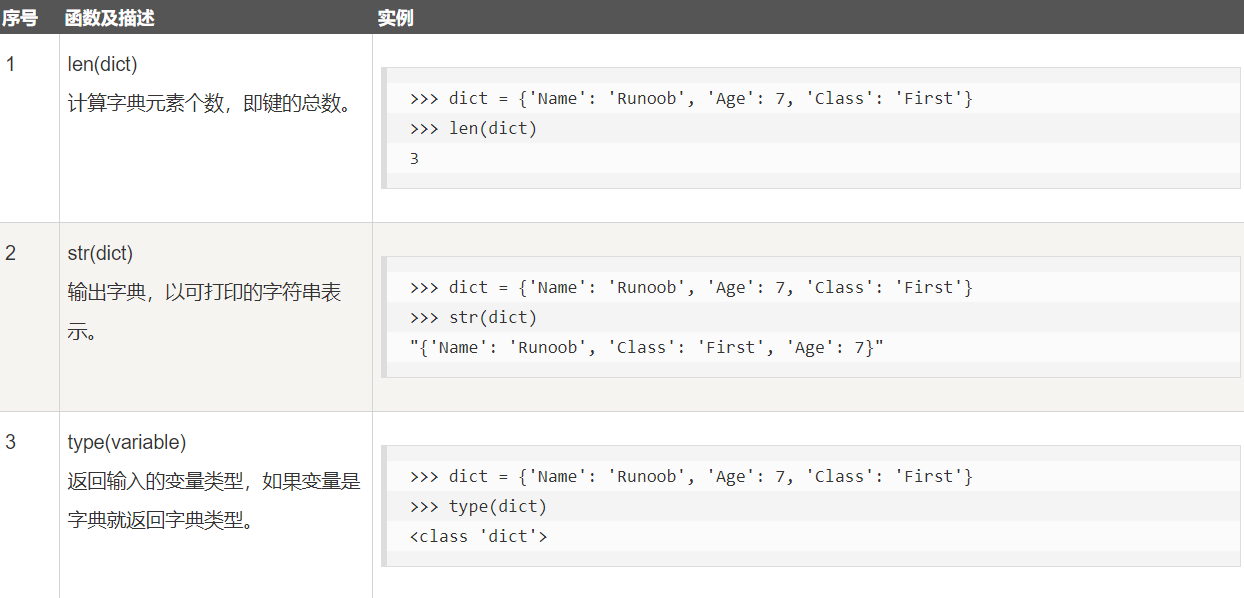
Task: Click dict assignment line in type example
Action: coord(691,476)
